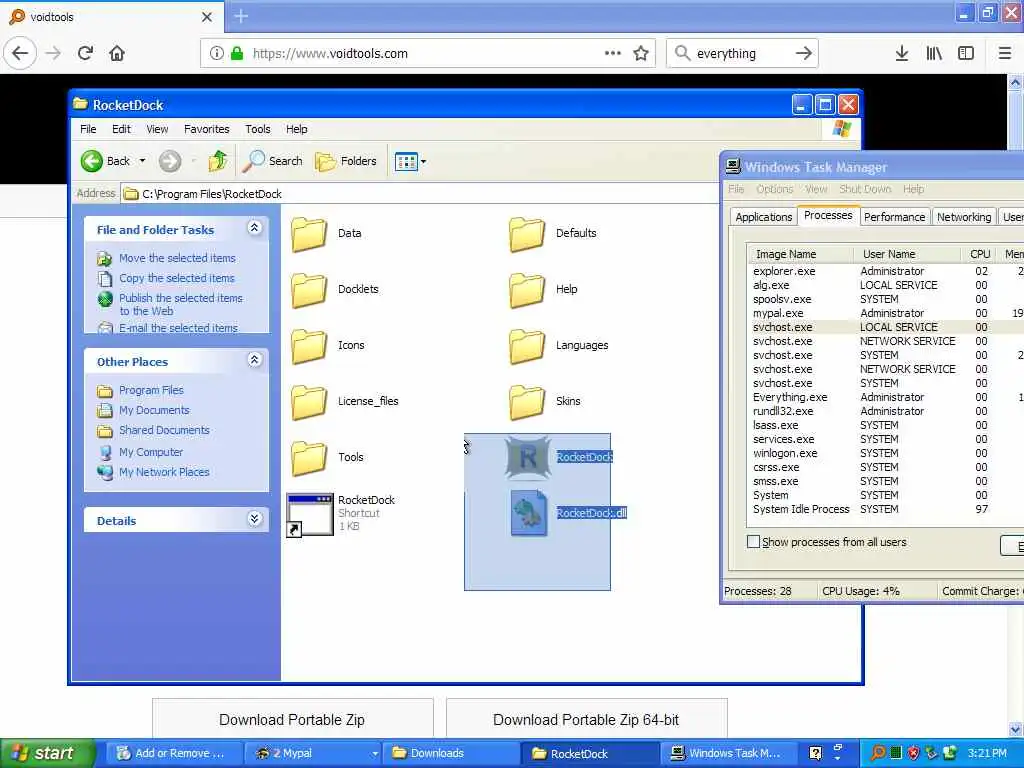
Task: Select the Docklets folder icon
Action: [309, 289]
